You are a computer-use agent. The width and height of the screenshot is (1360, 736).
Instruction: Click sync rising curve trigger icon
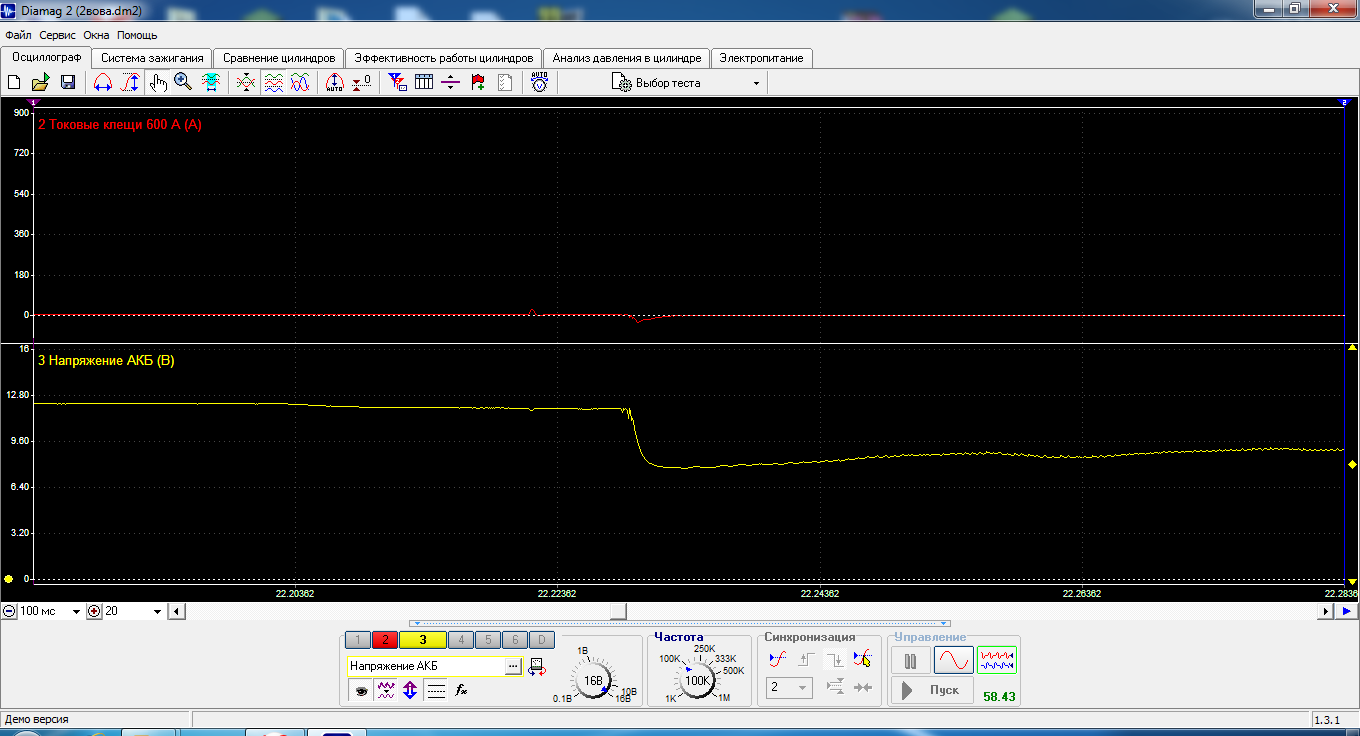pos(779,660)
